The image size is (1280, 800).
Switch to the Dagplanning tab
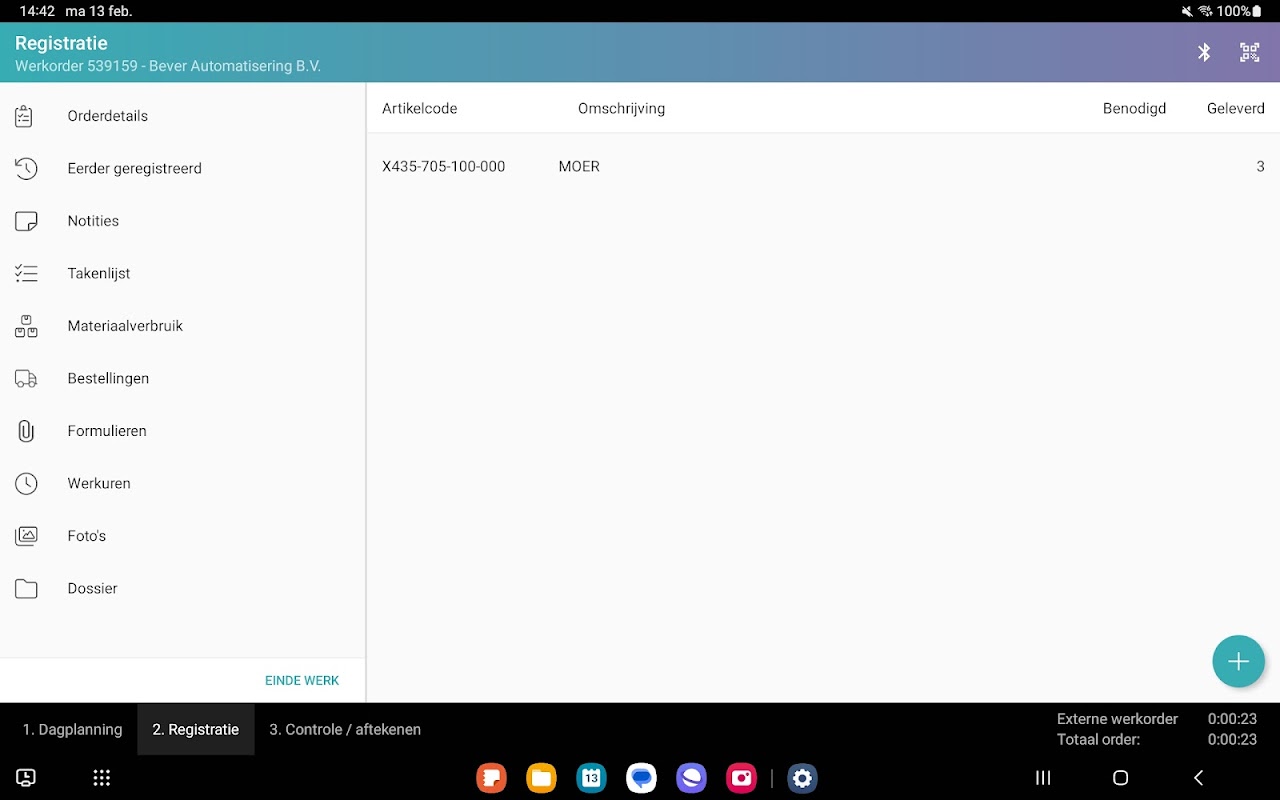(x=71, y=729)
